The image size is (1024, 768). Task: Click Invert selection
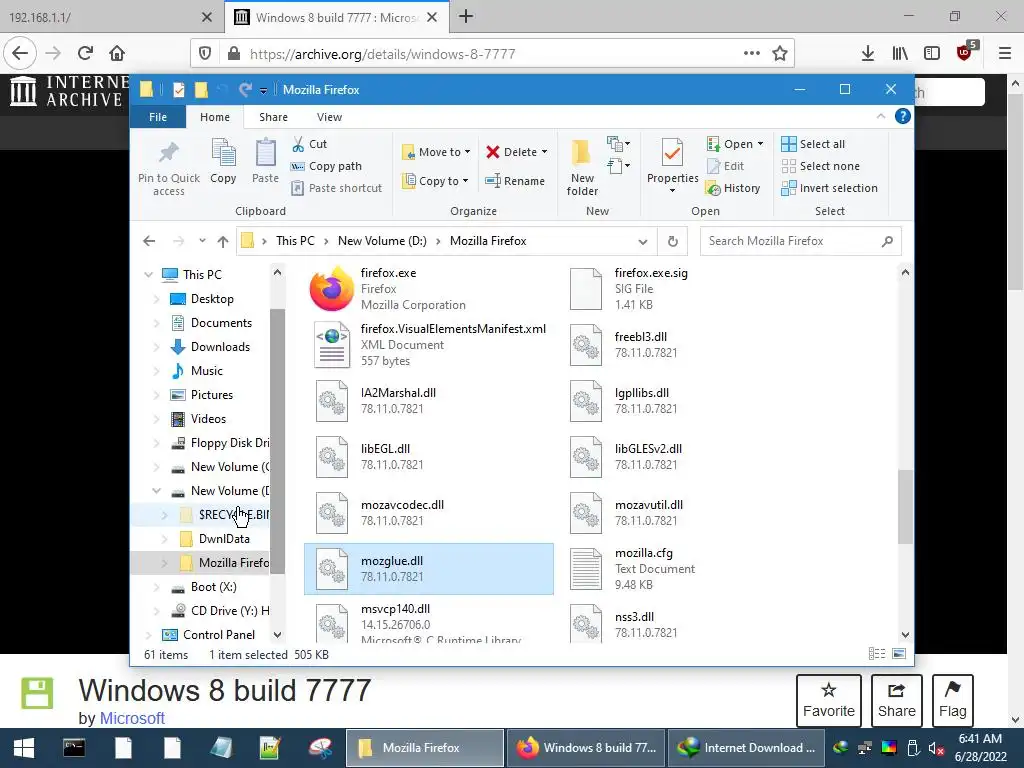pyautogui.click(x=829, y=188)
